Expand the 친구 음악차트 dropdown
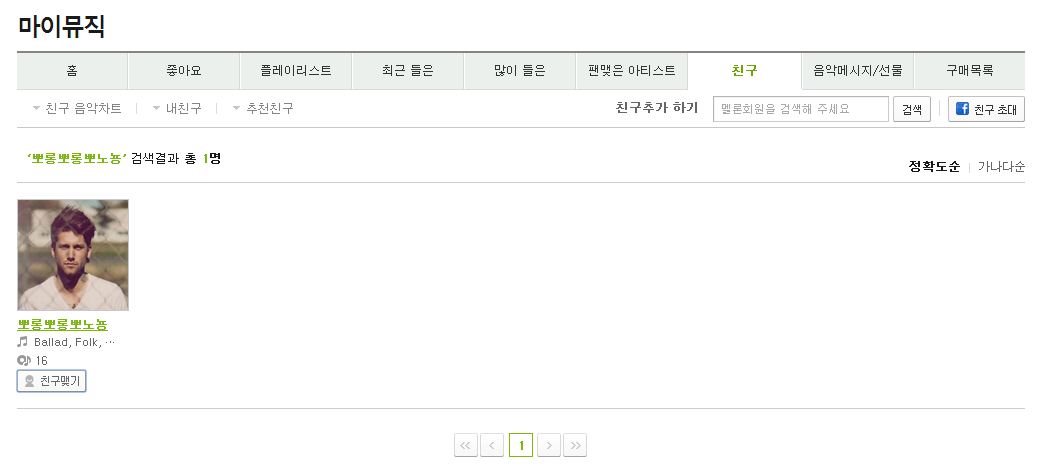The width and height of the screenshot is (1042, 466). (x=76, y=108)
